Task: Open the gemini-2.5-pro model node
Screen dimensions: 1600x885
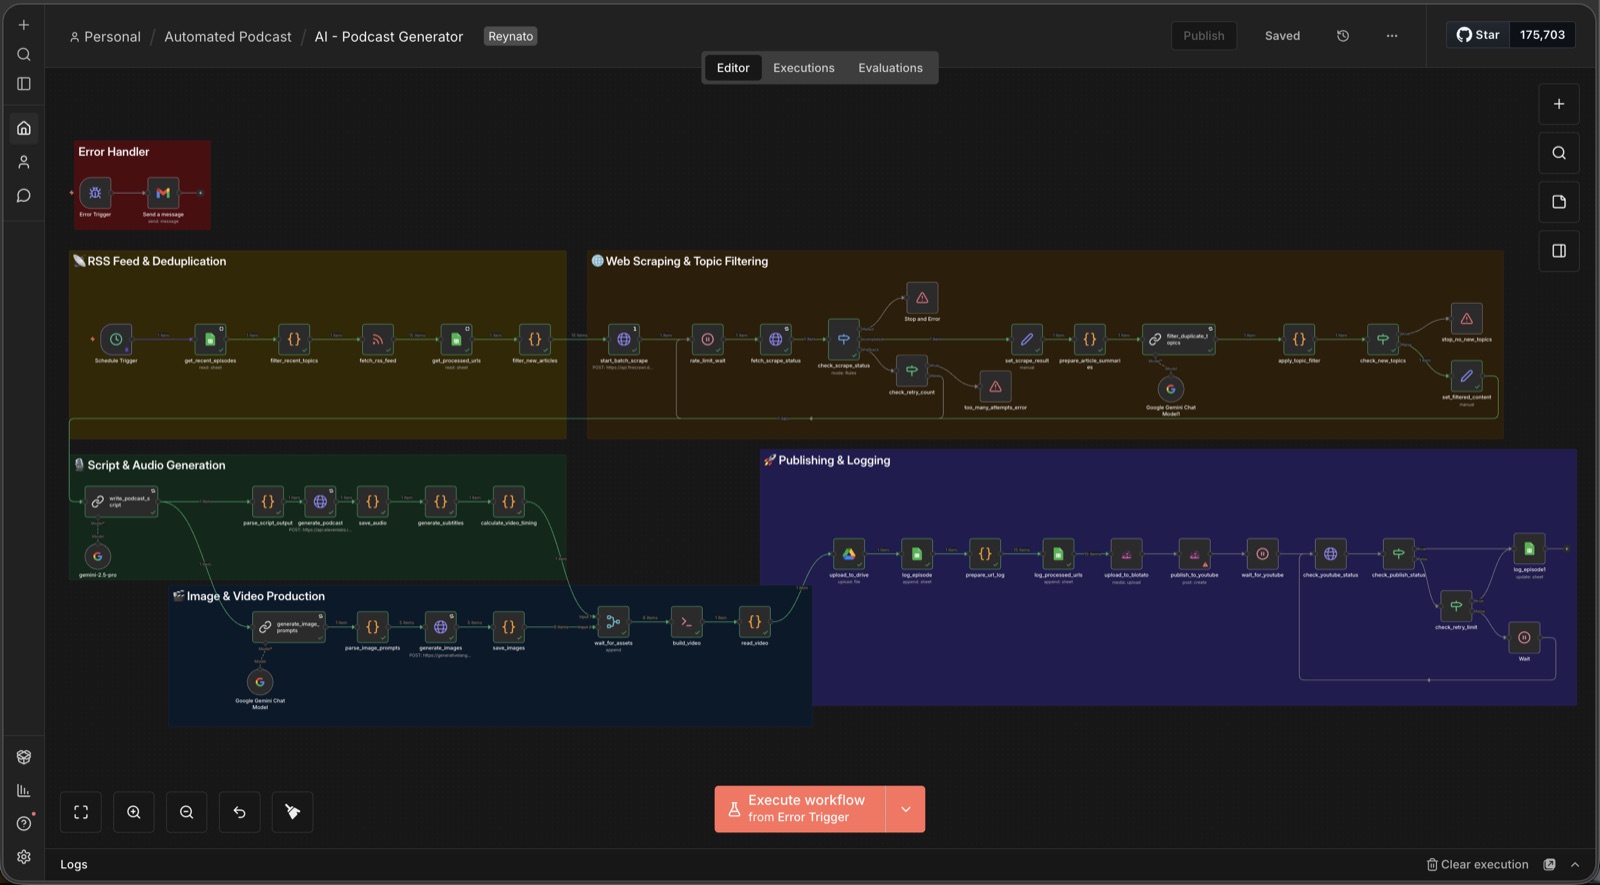Action: [97, 556]
